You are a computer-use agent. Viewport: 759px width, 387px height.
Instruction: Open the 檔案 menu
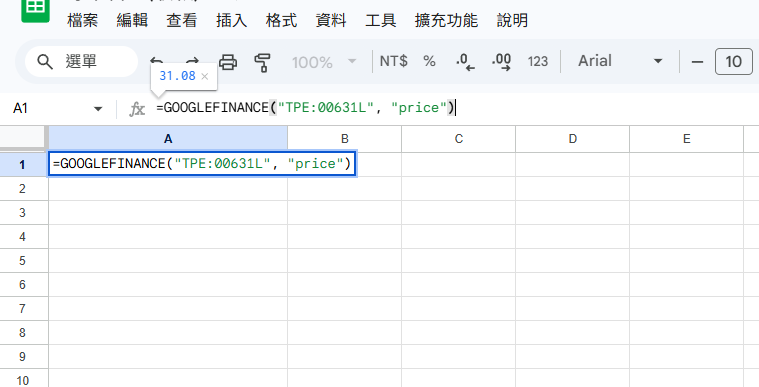click(82, 20)
